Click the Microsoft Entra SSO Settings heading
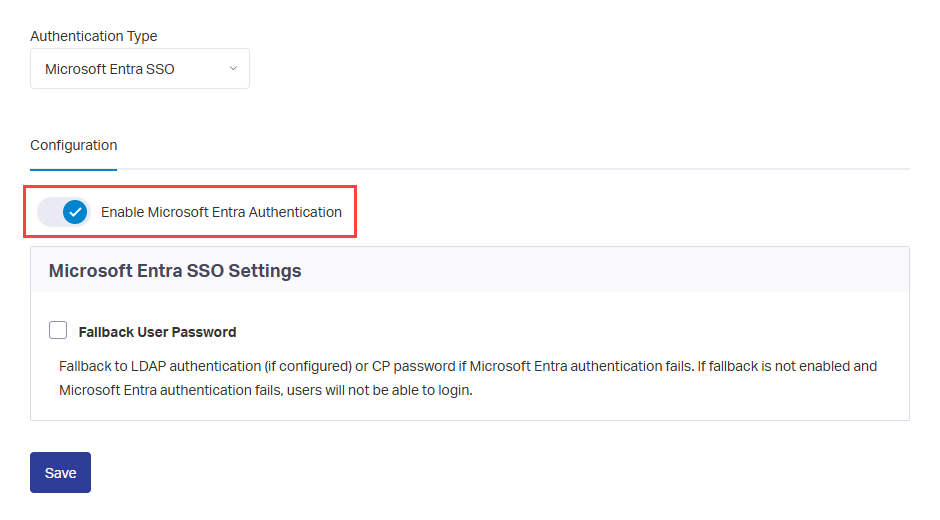 pyautogui.click(x=175, y=271)
